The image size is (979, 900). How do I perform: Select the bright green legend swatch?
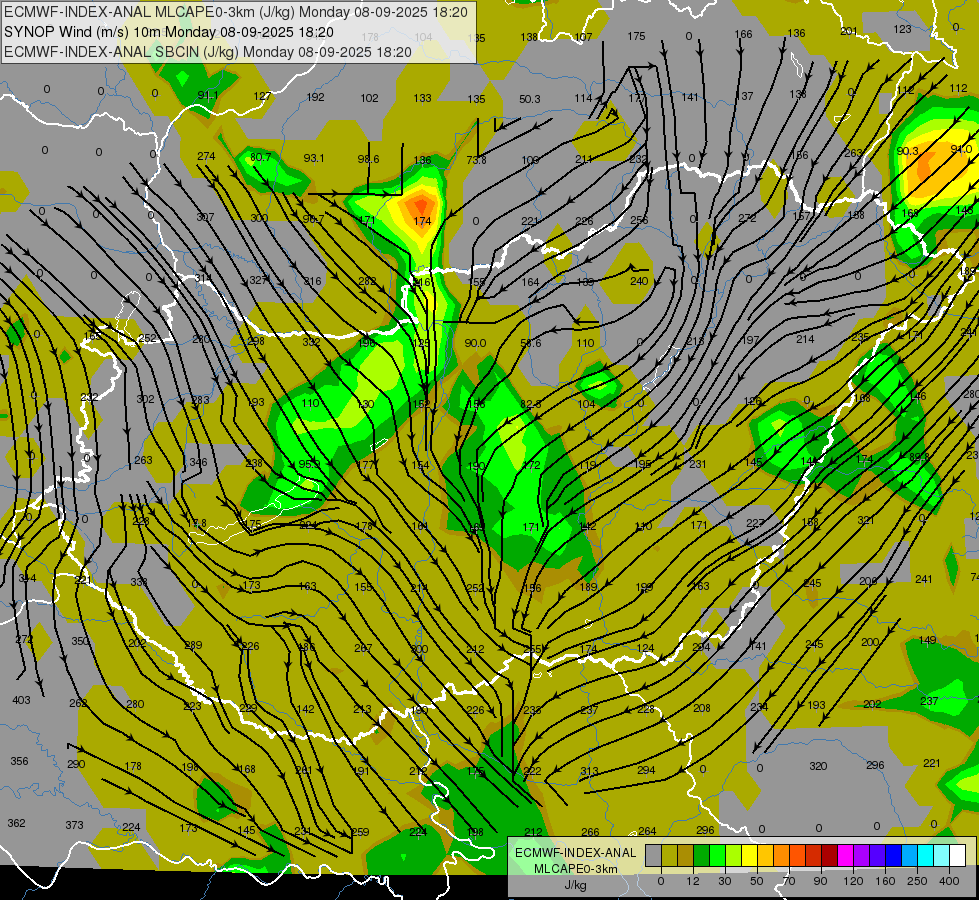(x=718, y=855)
